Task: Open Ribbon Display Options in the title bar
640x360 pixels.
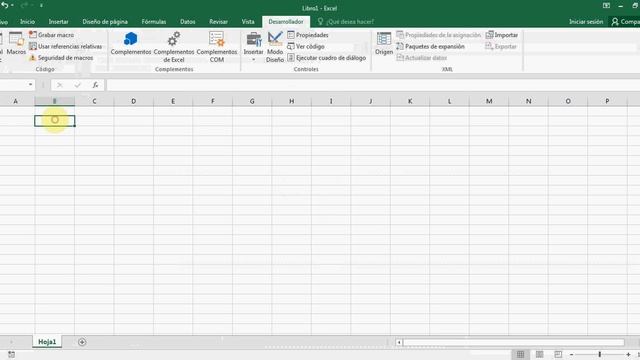Action: click(607, 6)
